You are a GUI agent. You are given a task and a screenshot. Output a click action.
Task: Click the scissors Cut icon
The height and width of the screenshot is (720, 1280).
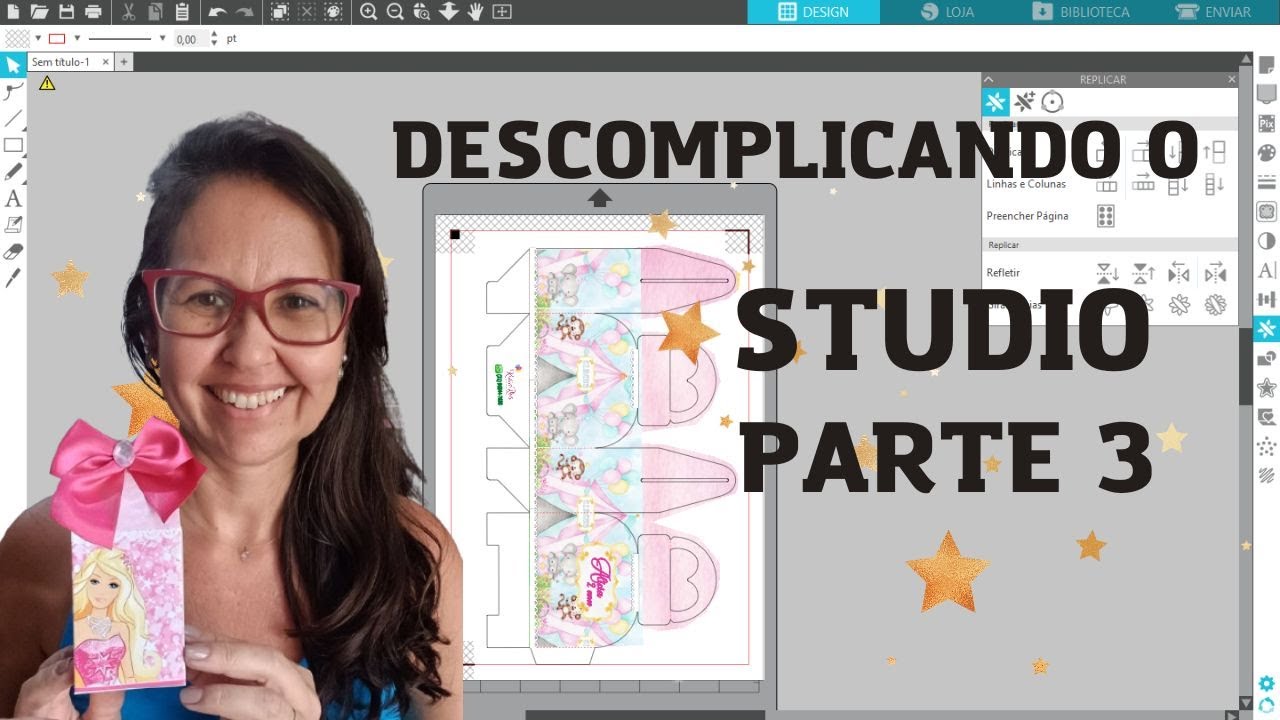click(x=128, y=12)
